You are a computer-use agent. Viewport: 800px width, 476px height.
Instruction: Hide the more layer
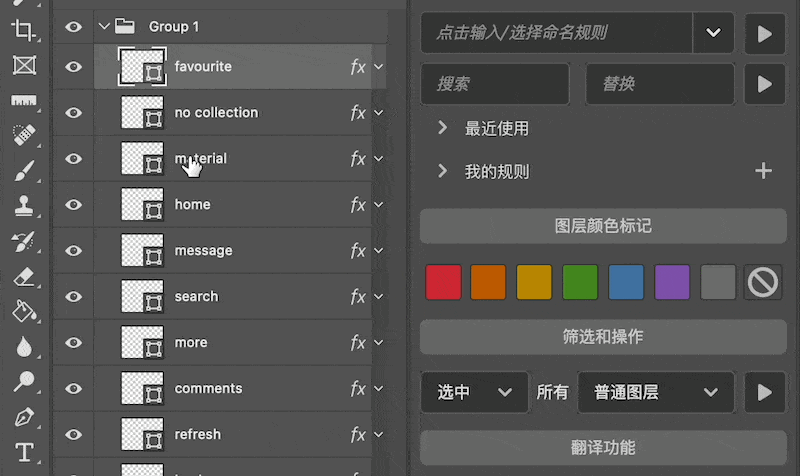click(73, 342)
